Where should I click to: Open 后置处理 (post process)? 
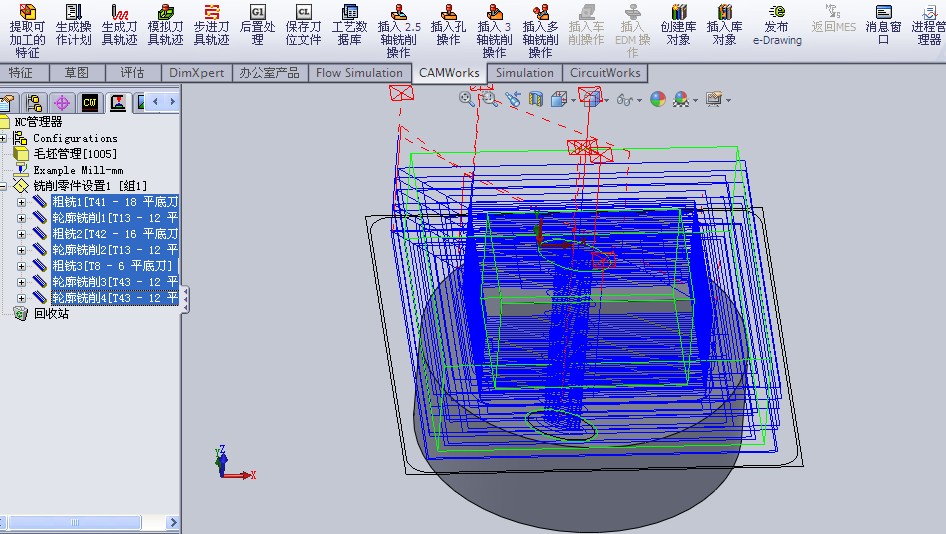pos(258,25)
